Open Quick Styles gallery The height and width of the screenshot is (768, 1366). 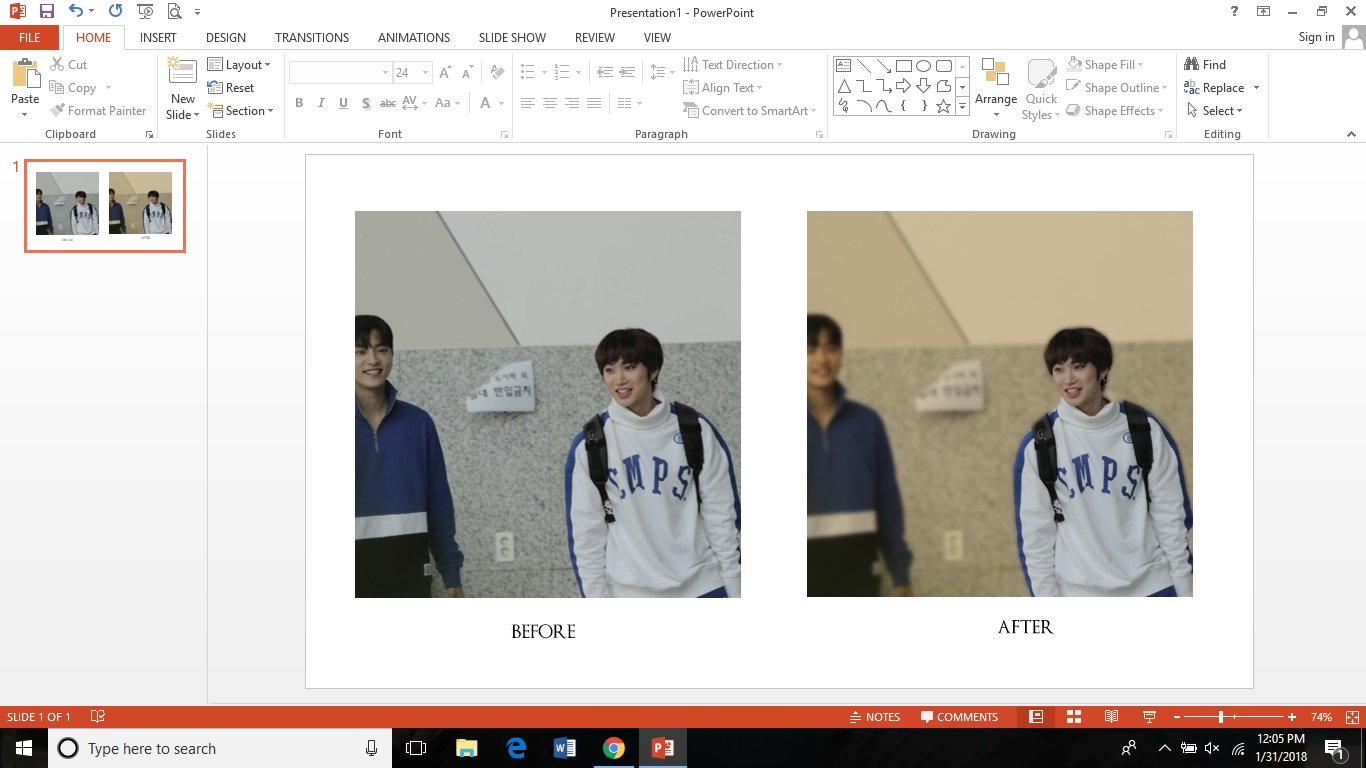point(1041,88)
